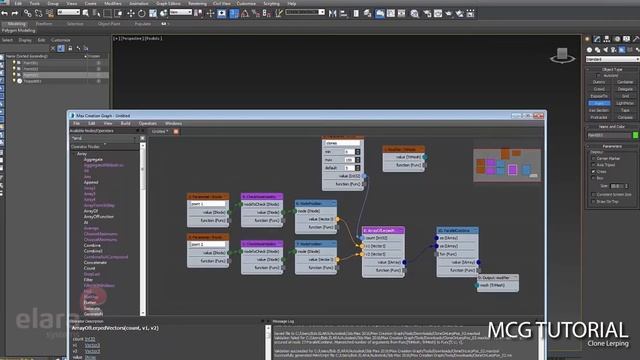The image size is (640, 360).
Task: Toggle frozen state of first scene object row
Action: [x=98, y=63]
